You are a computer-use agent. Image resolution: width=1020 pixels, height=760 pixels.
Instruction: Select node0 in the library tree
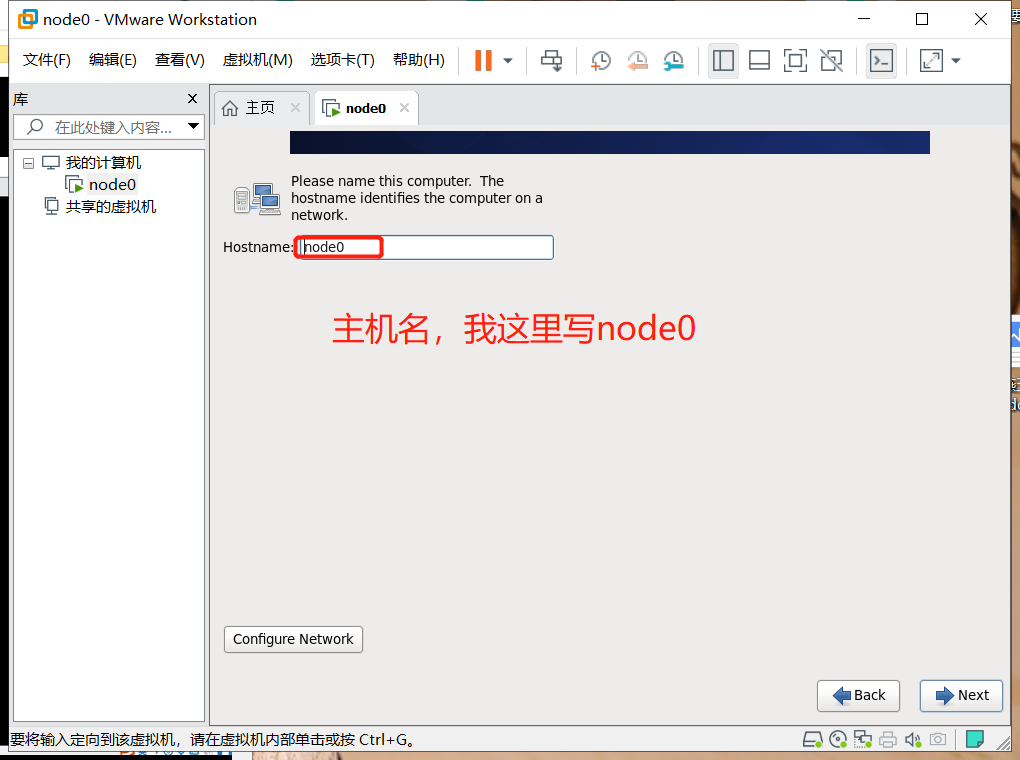[x=112, y=185]
